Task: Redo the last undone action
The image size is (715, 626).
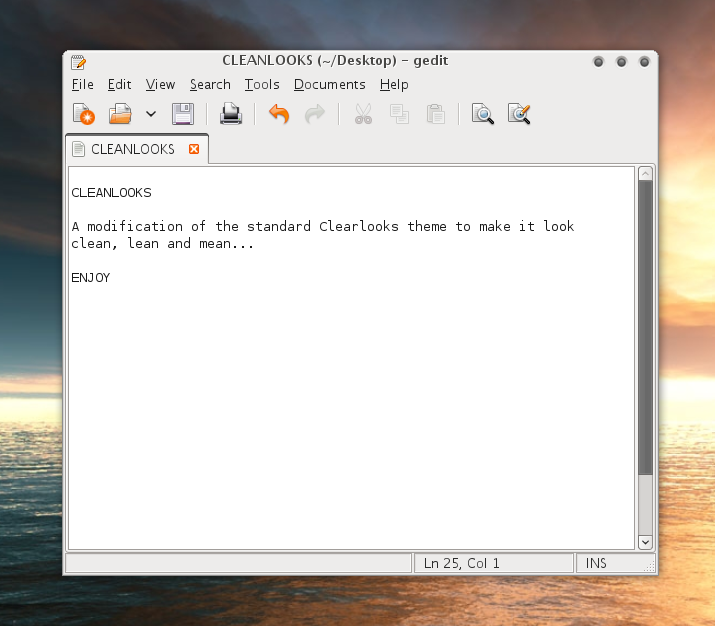Action: point(315,114)
